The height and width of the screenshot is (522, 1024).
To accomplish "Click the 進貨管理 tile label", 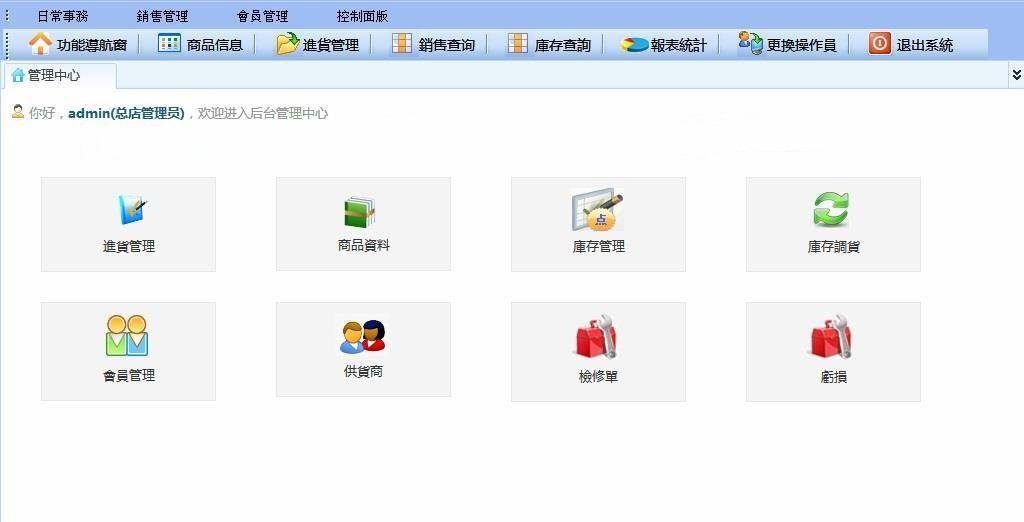I will (129, 246).
